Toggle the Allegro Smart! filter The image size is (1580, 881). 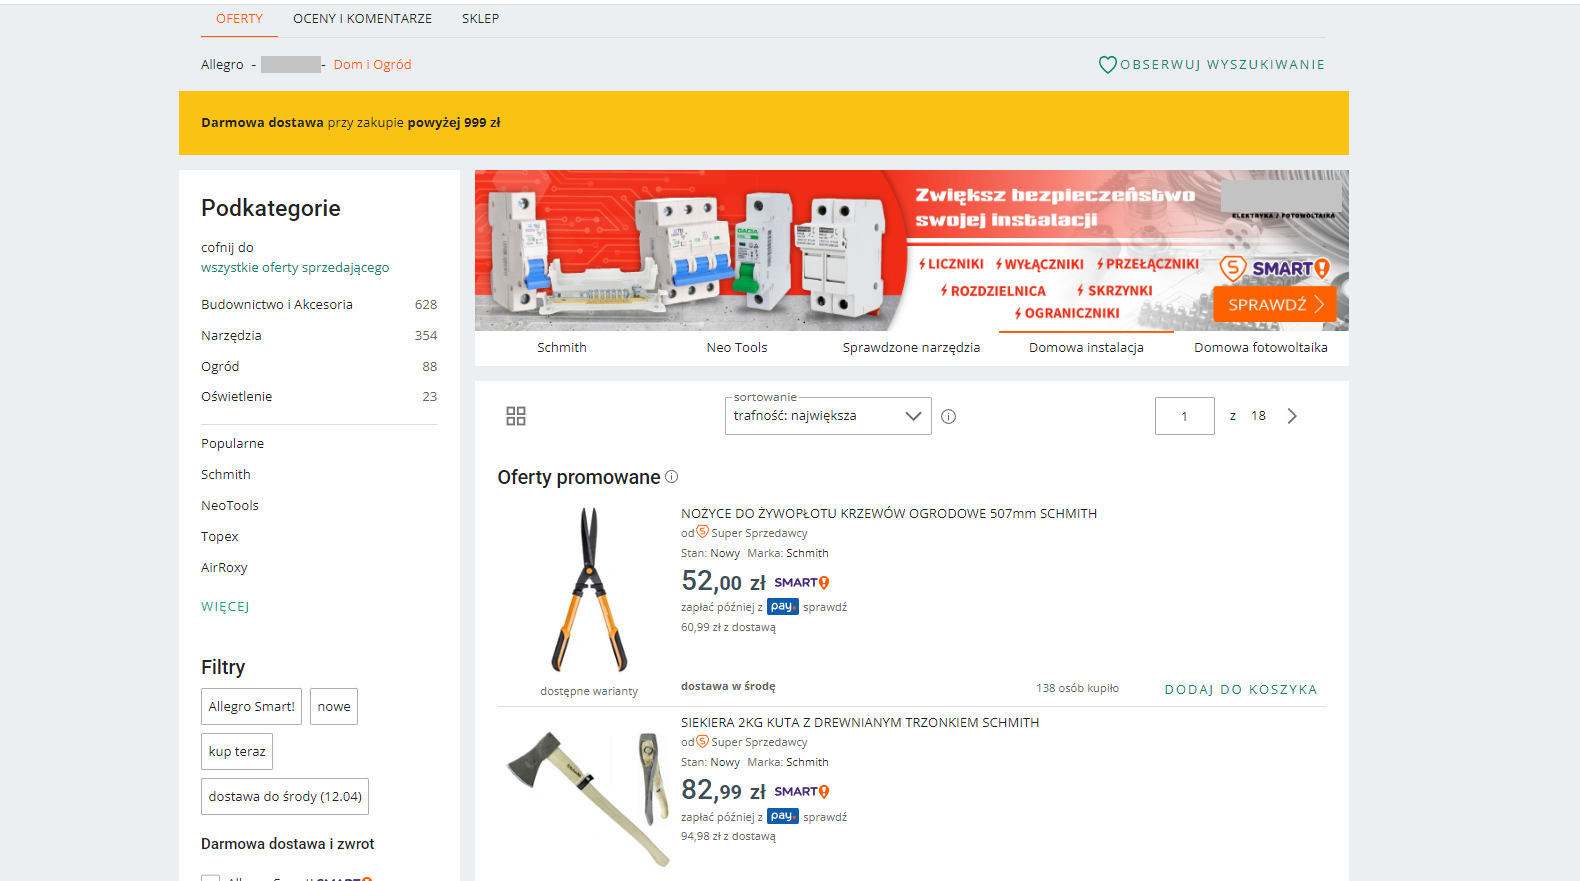click(x=252, y=707)
